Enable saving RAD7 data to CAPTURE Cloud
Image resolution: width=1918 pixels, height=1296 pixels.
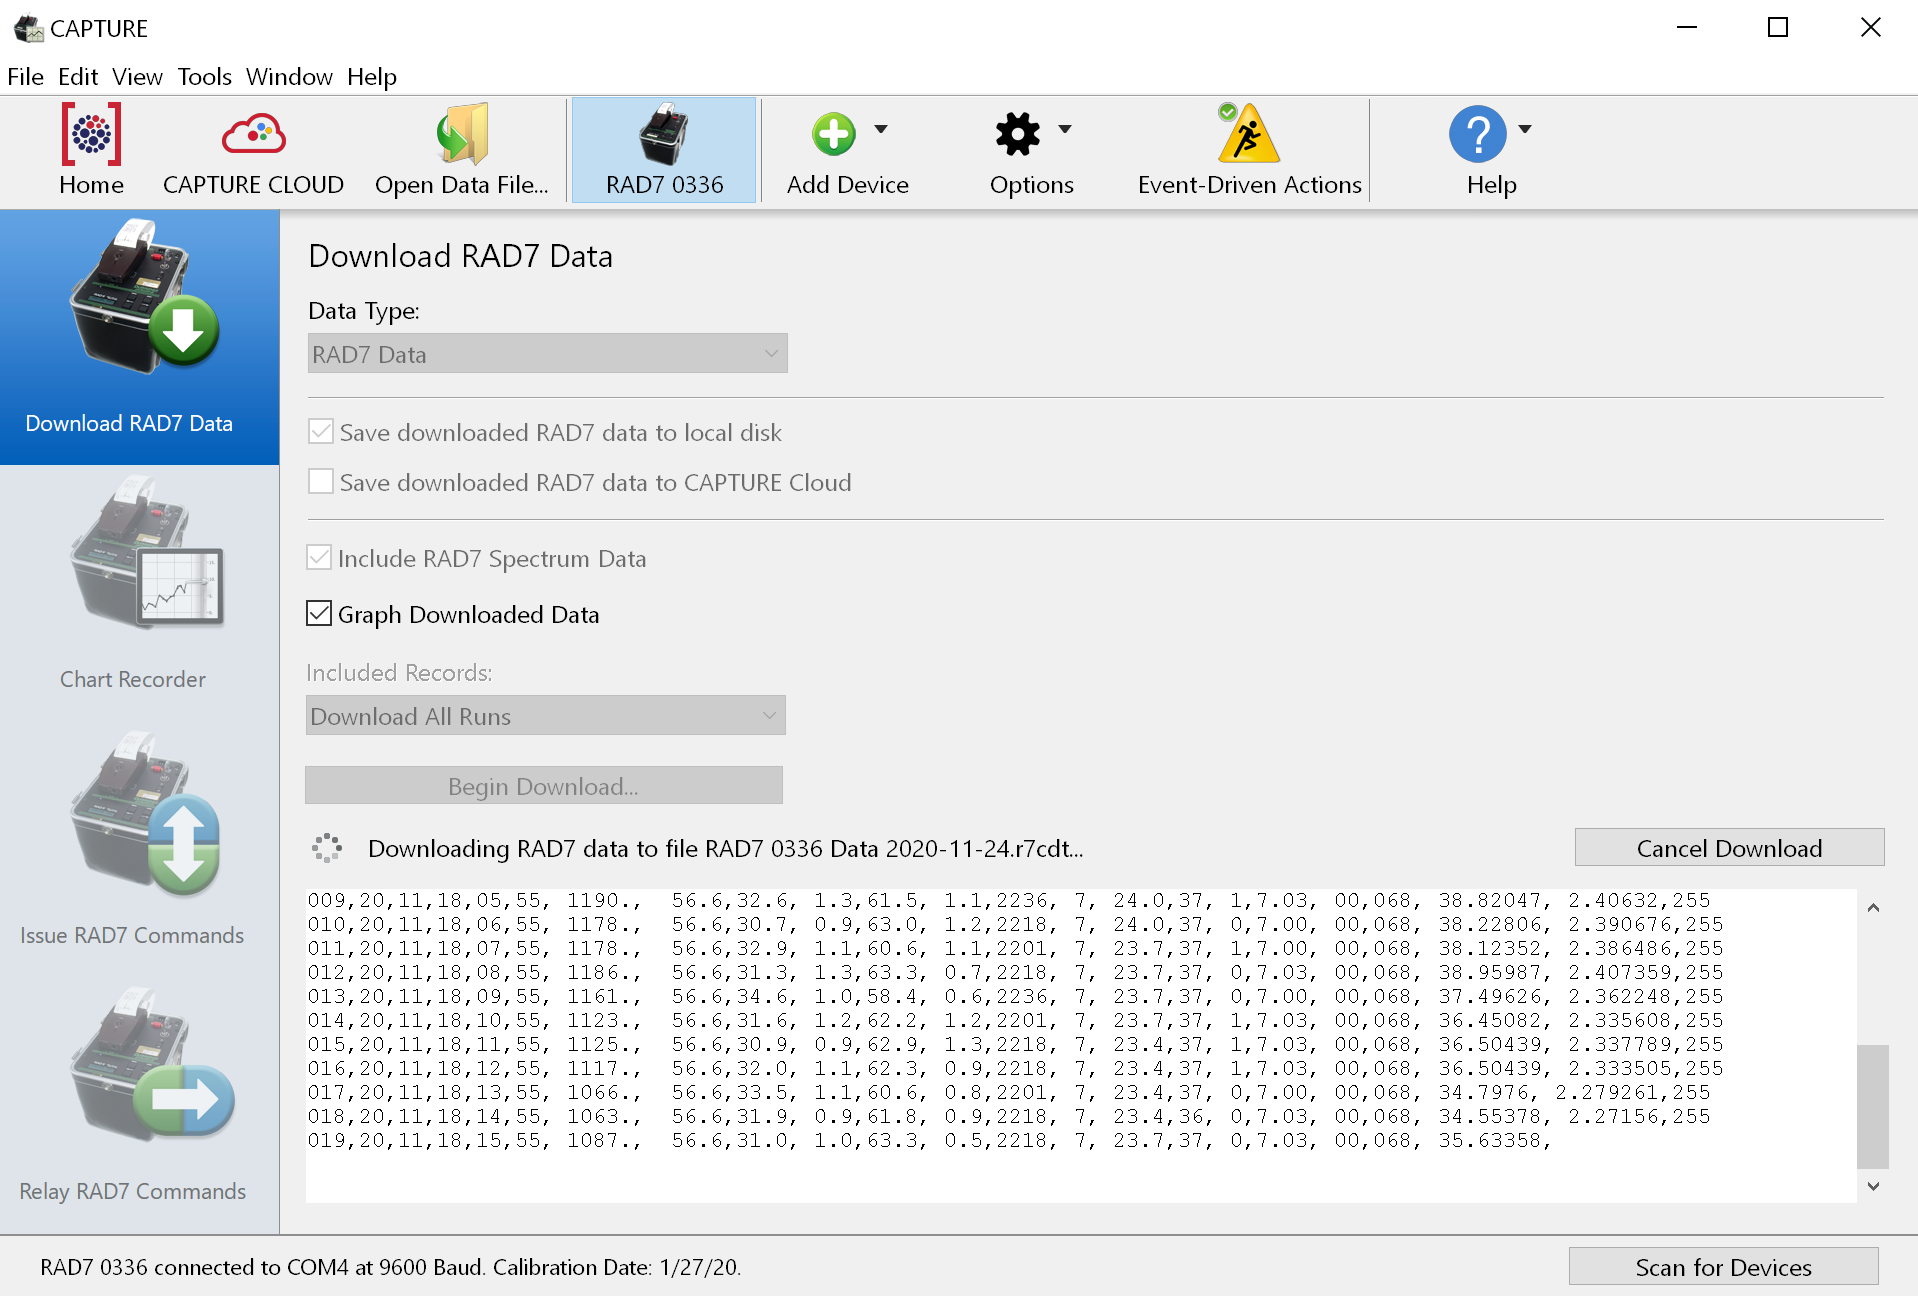tap(321, 482)
